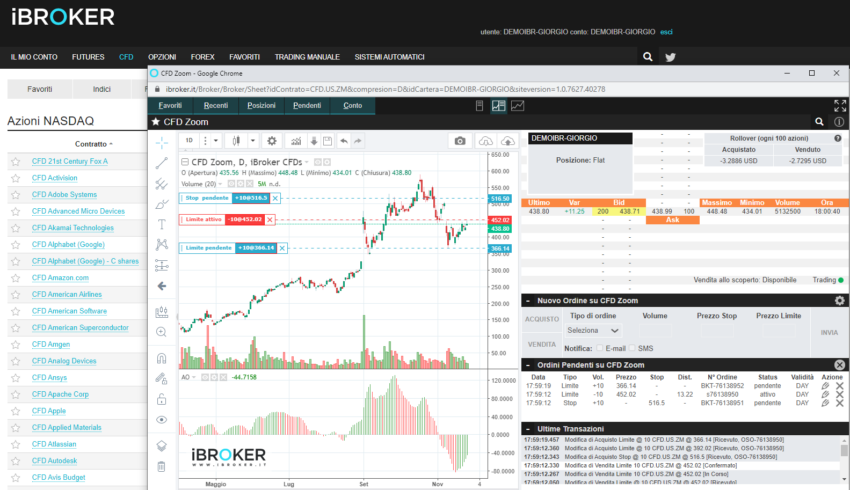Click the ACQUISTO button
Screen dimensions: 850x490
(542, 319)
